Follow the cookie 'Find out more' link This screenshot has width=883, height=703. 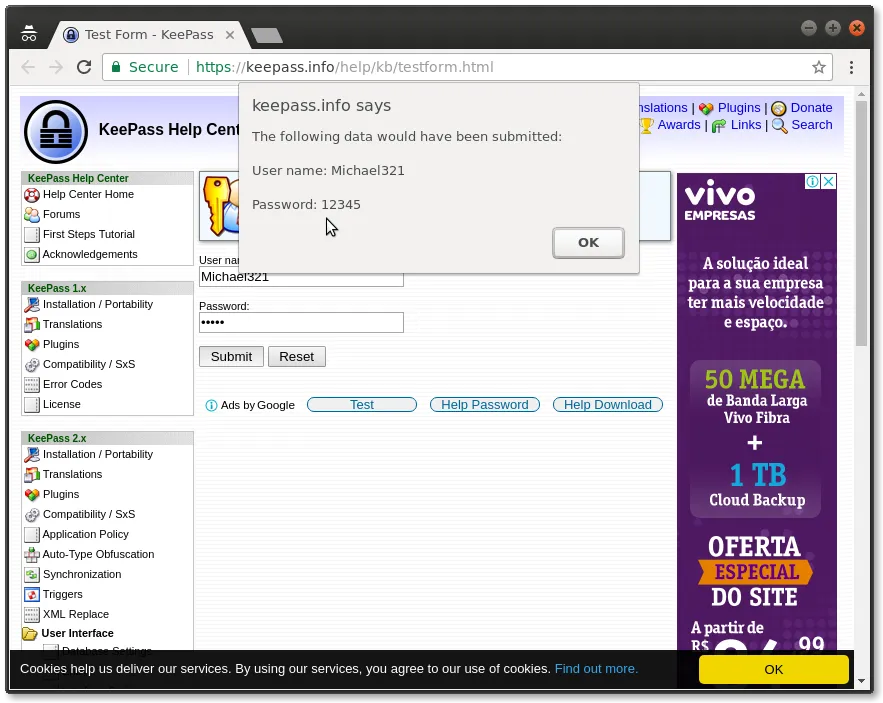coord(596,669)
